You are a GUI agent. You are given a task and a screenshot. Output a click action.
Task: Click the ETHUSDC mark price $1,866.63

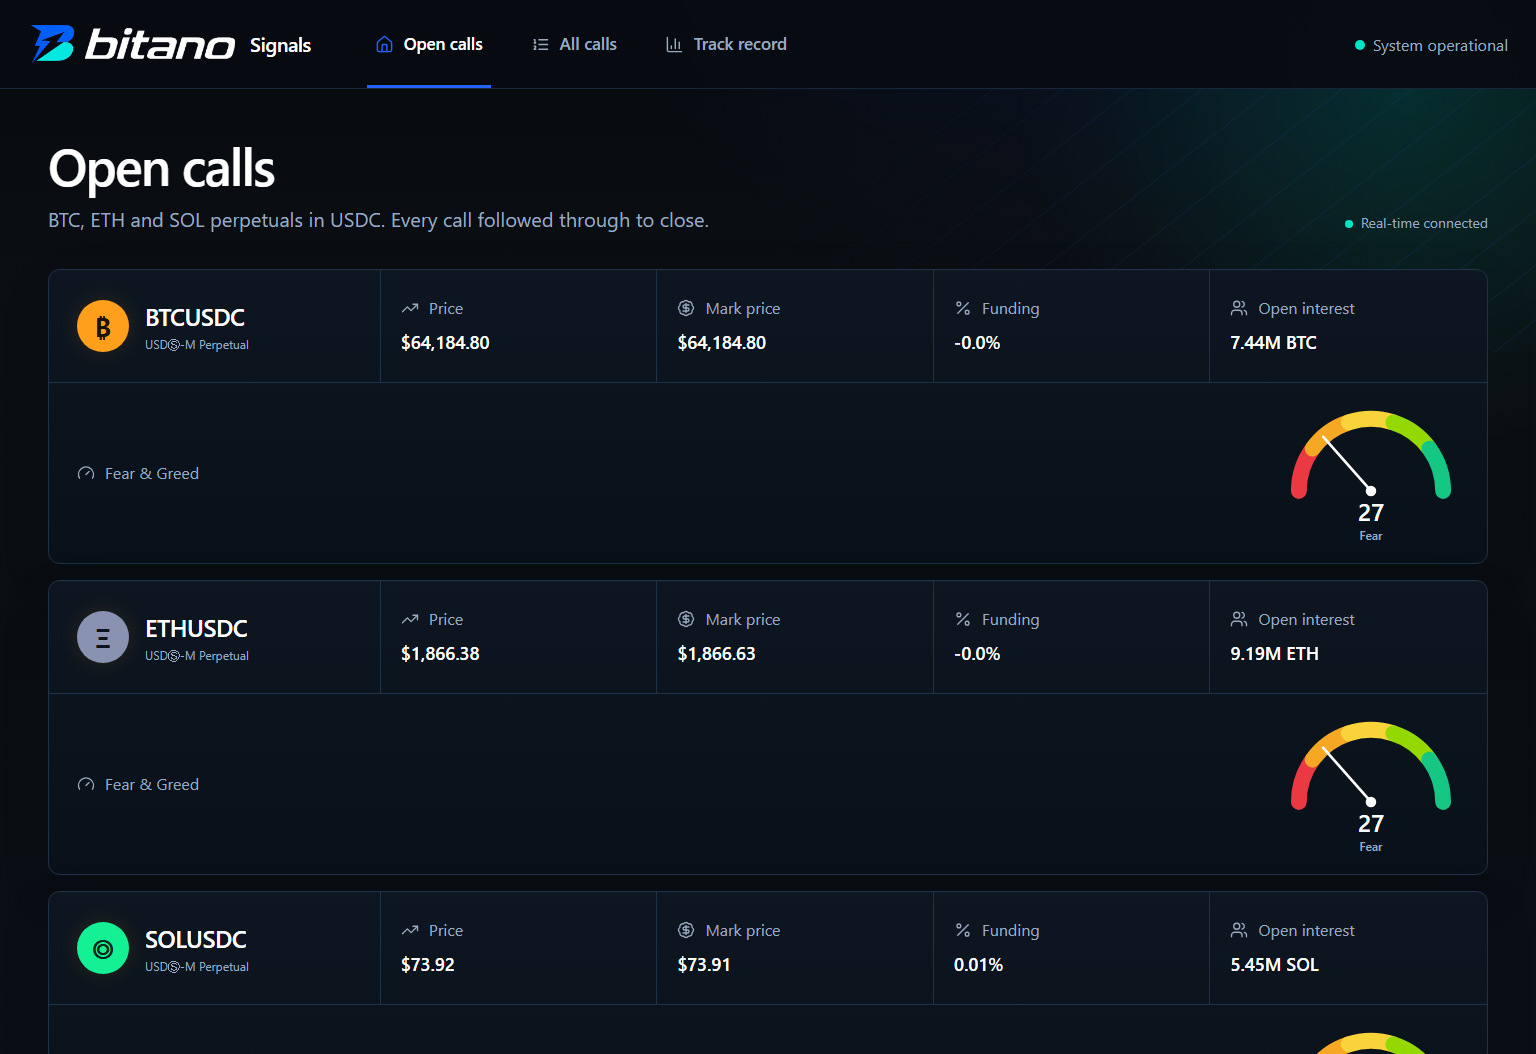click(717, 654)
